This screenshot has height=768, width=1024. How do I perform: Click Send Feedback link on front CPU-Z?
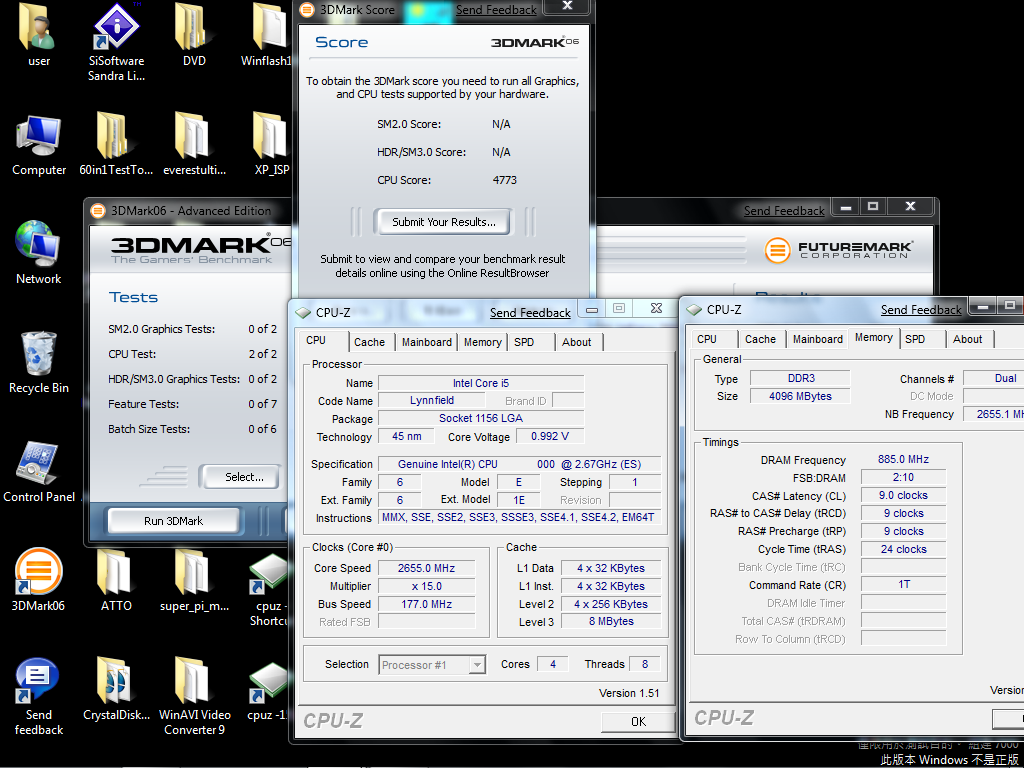[x=530, y=313]
